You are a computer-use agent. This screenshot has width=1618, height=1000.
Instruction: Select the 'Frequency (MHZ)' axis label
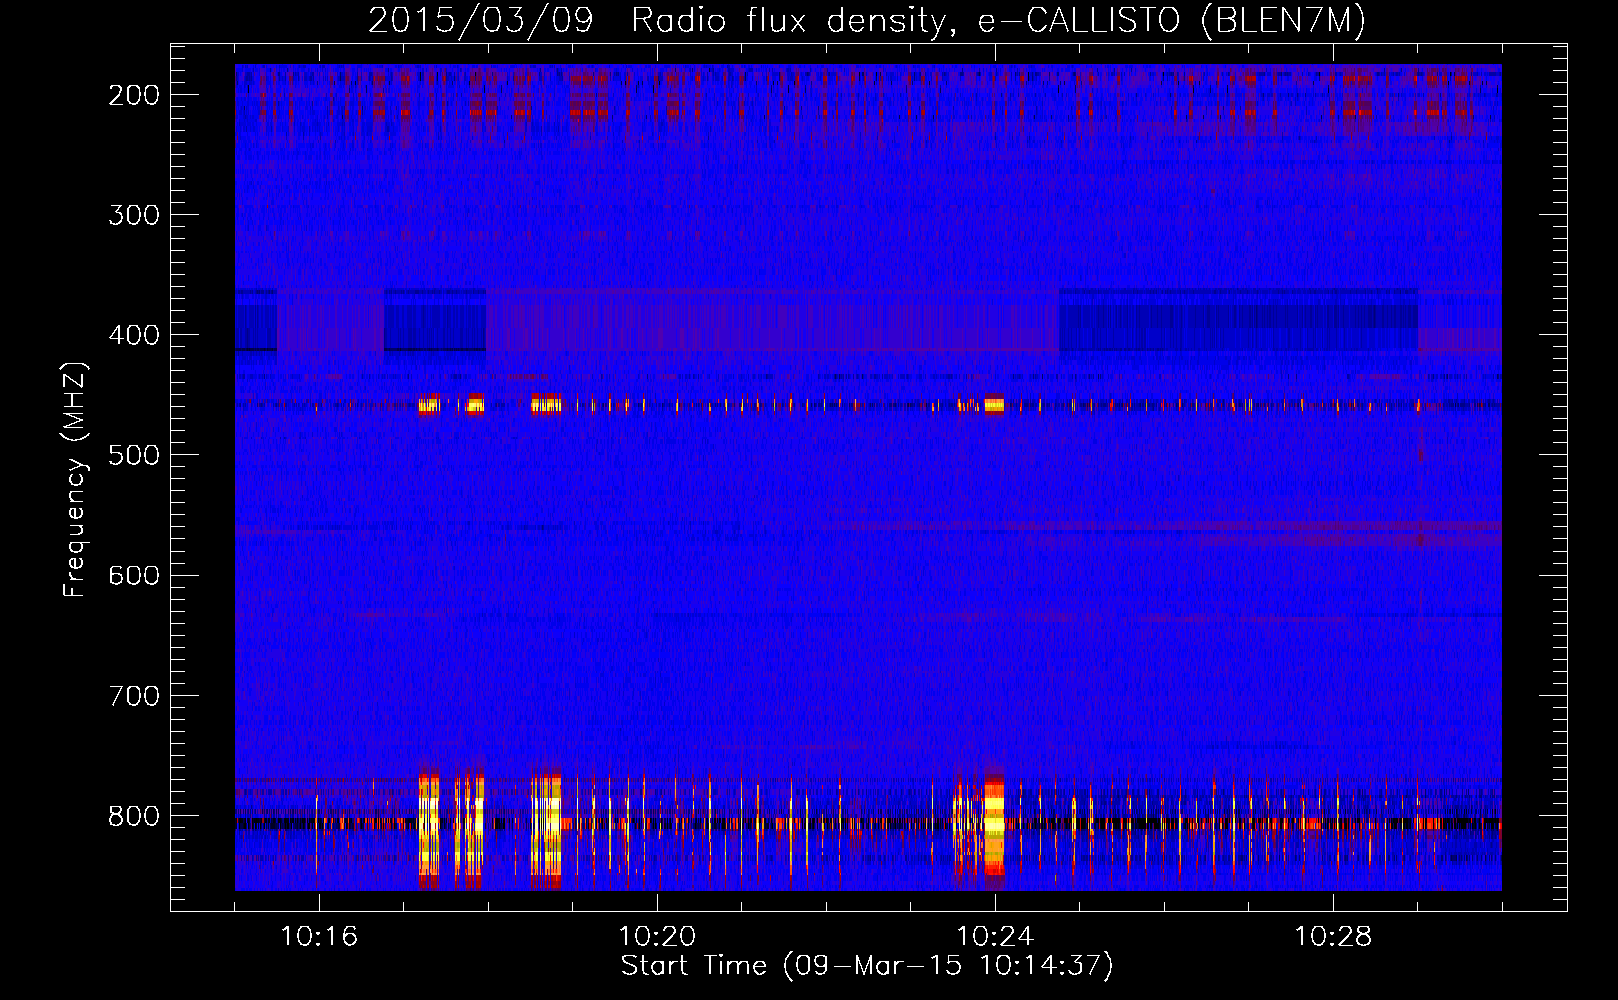(x=75, y=480)
